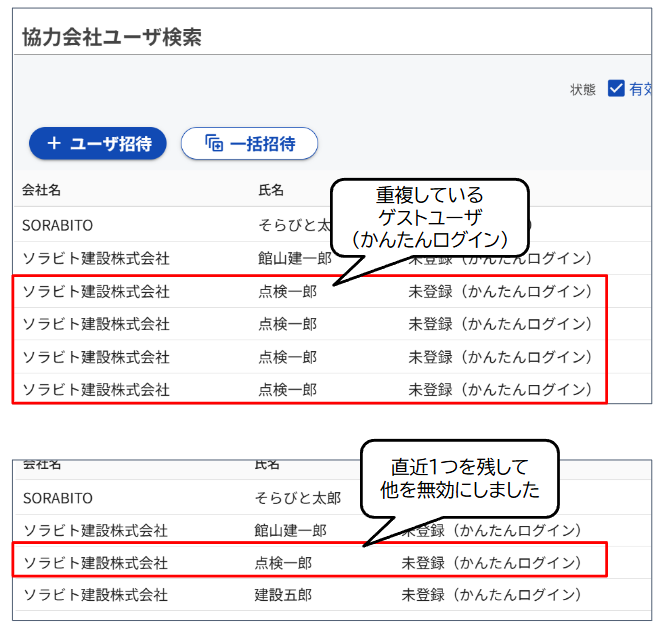This screenshot has width=663, height=630.
Task: Select そらびと太郎 name in the lower table
Action: [297, 498]
